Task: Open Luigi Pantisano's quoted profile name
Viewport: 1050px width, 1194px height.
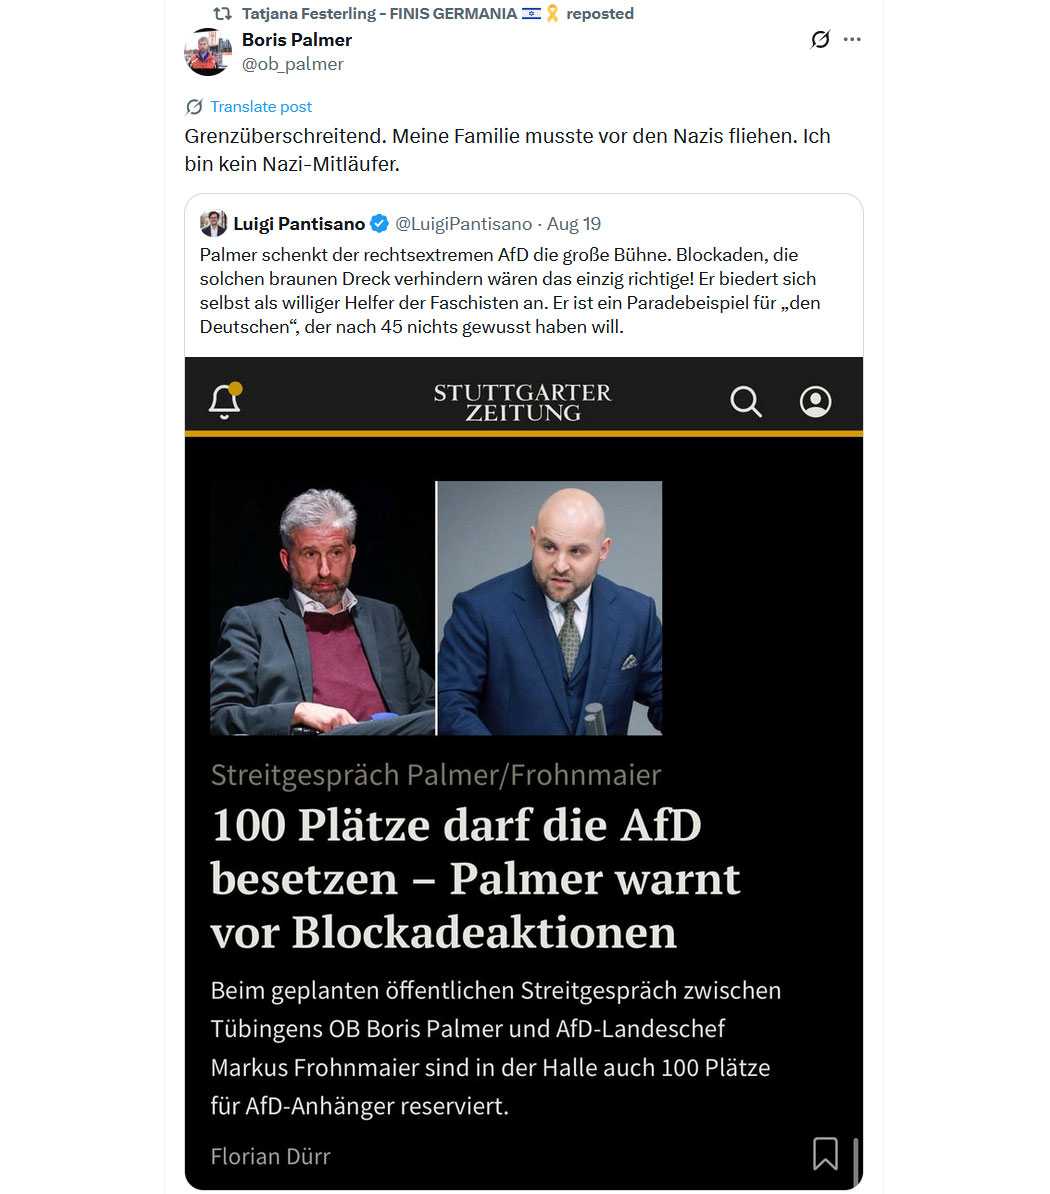Action: tap(299, 224)
